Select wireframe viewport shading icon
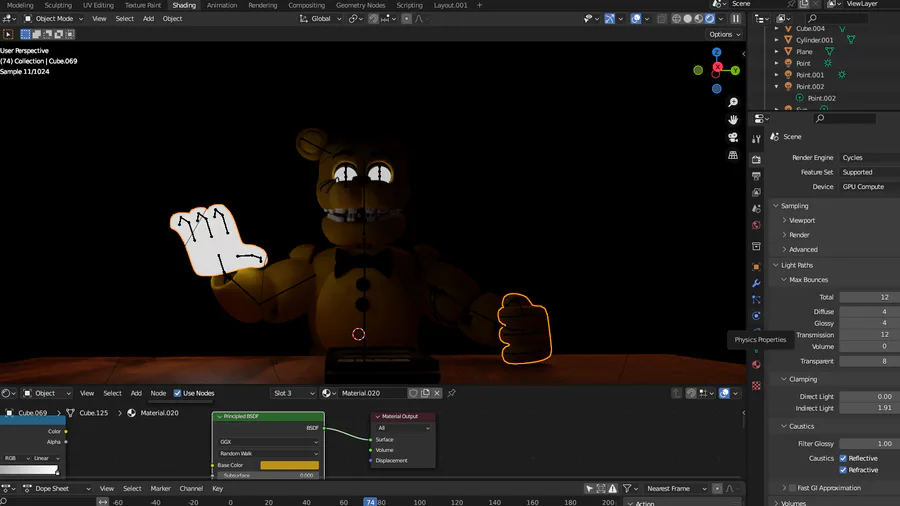 pos(677,18)
